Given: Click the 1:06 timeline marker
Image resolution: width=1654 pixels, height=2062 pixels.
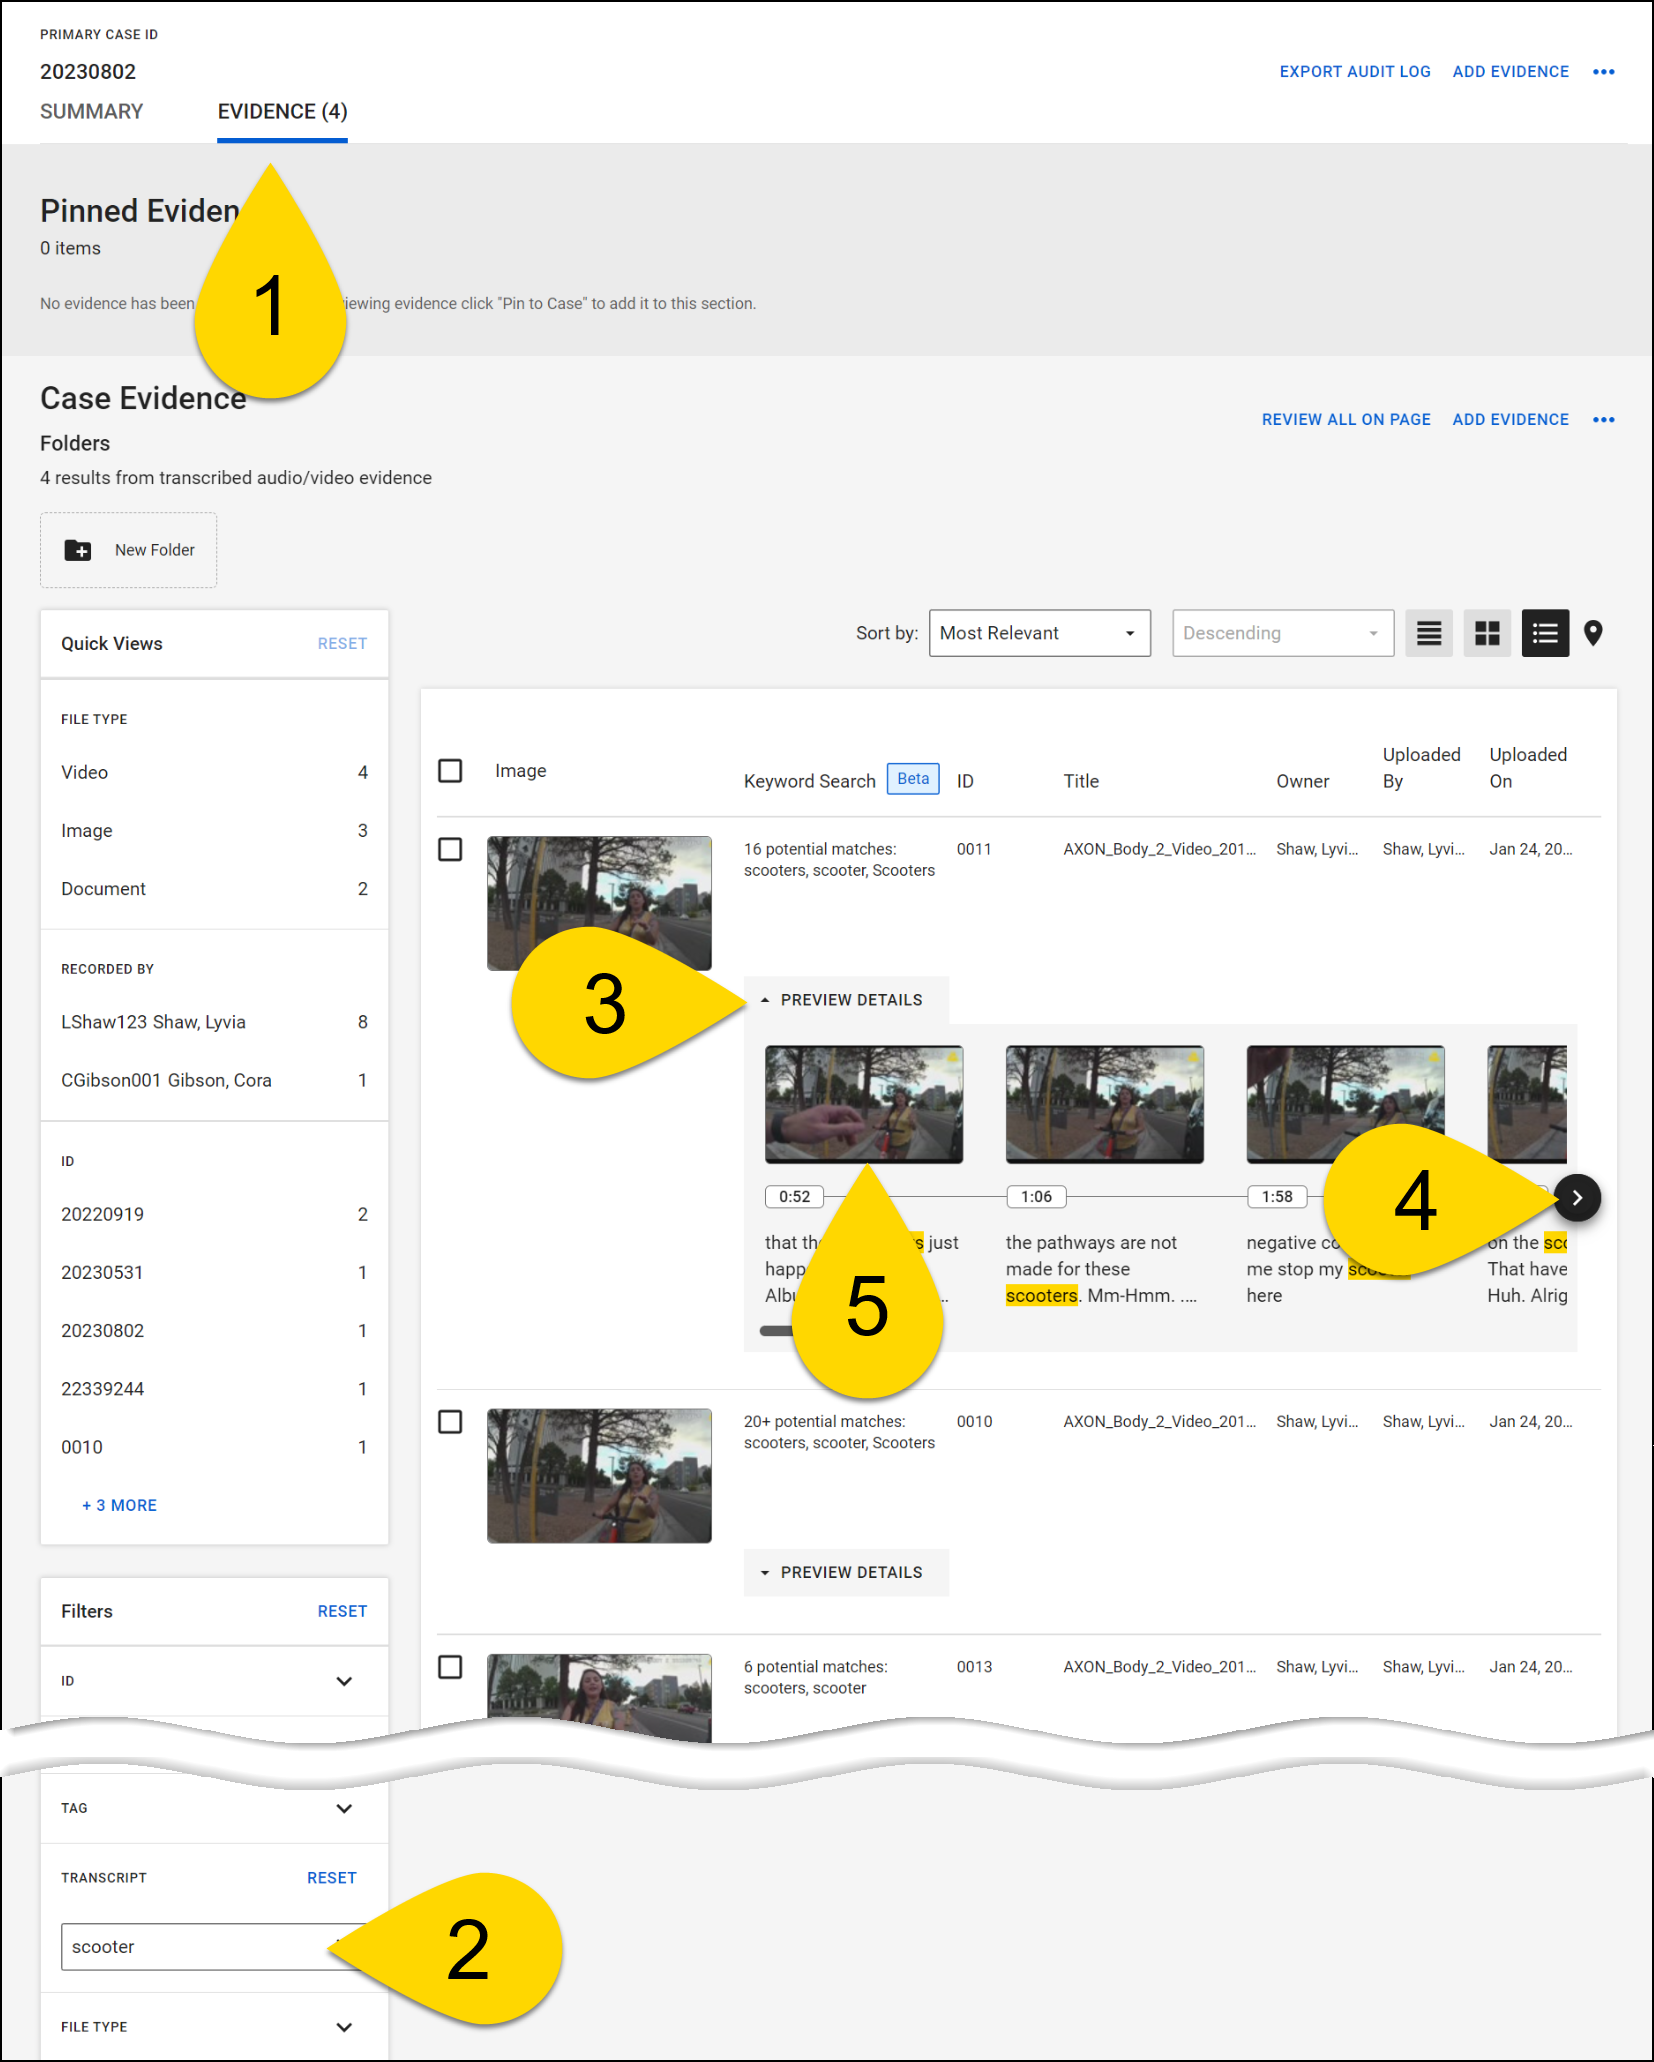Looking at the screenshot, I should click(1036, 1197).
